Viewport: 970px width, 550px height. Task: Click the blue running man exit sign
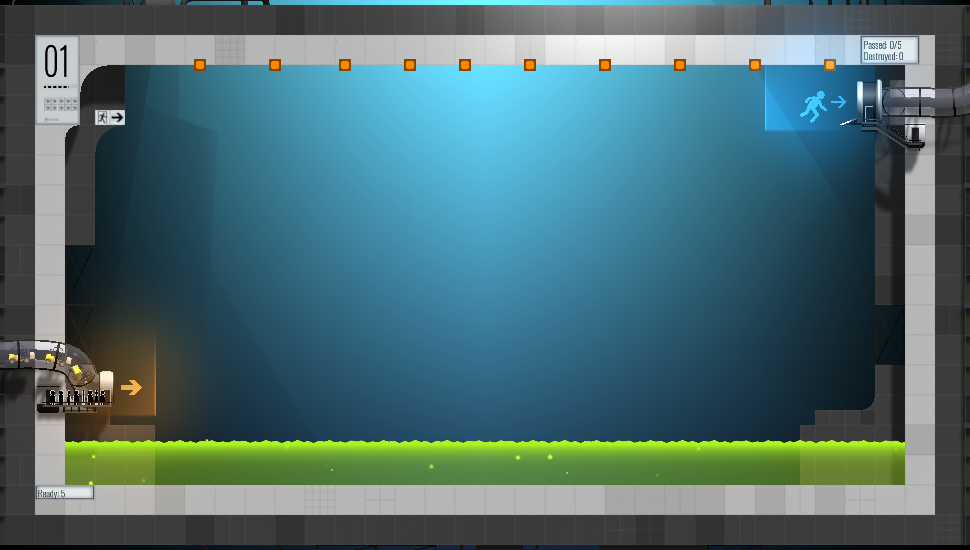[813, 106]
